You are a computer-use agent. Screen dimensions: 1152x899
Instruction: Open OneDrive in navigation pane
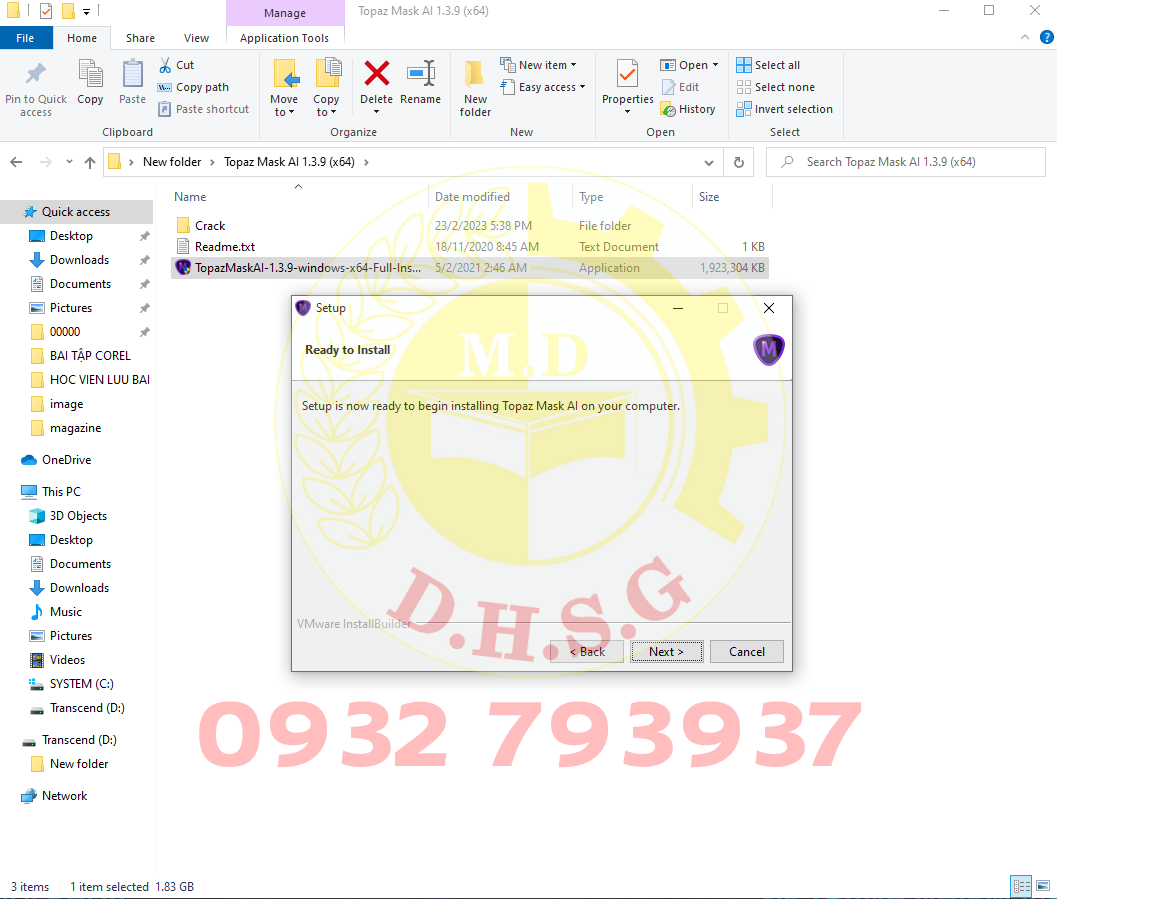pyautogui.click(x=66, y=460)
